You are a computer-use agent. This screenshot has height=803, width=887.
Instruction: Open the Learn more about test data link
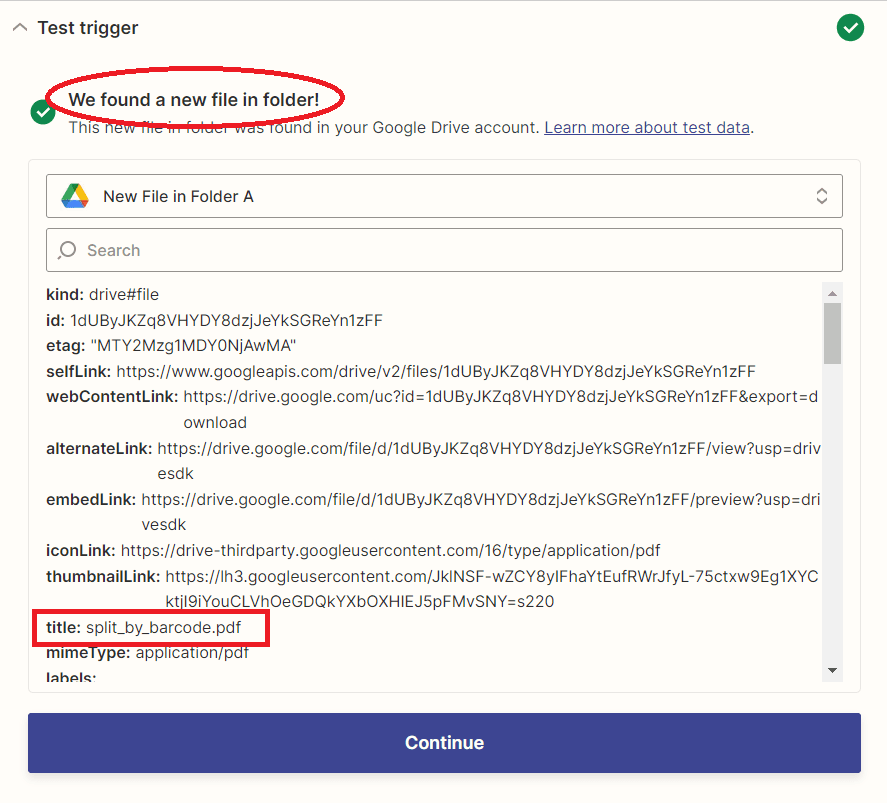pyautogui.click(x=646, y=127)
